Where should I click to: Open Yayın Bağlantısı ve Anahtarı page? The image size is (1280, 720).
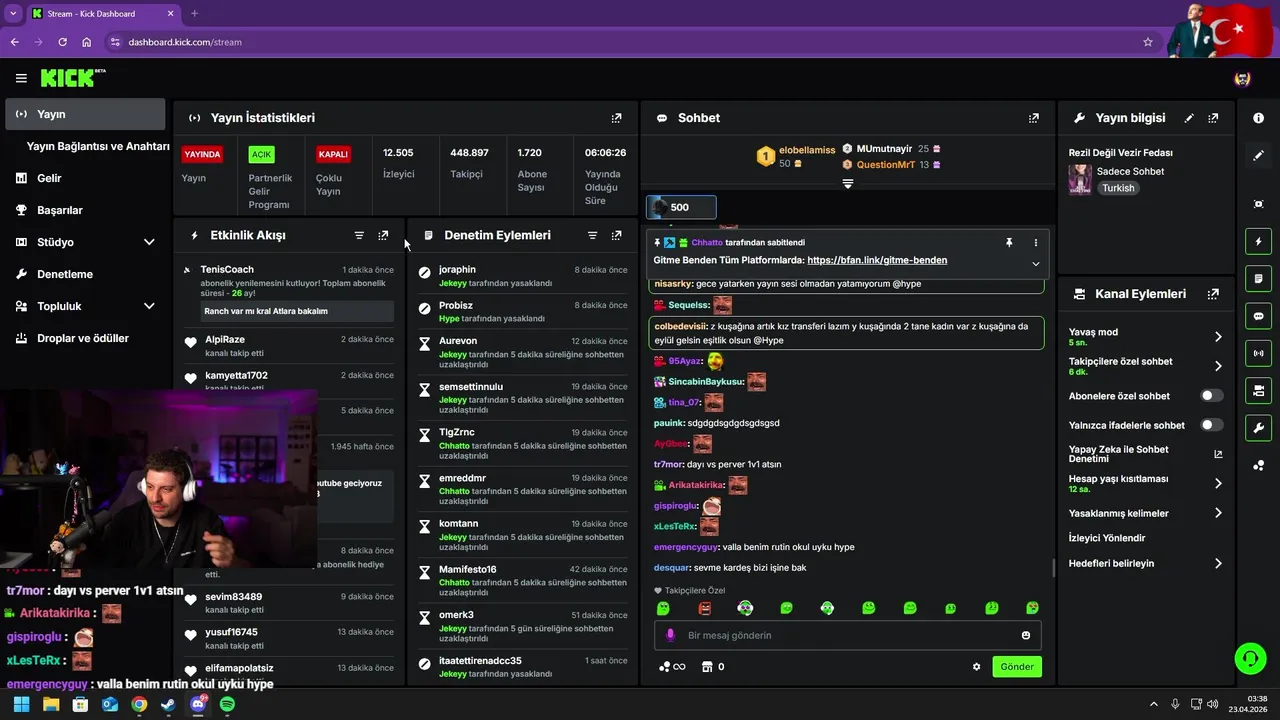(98, 146)
